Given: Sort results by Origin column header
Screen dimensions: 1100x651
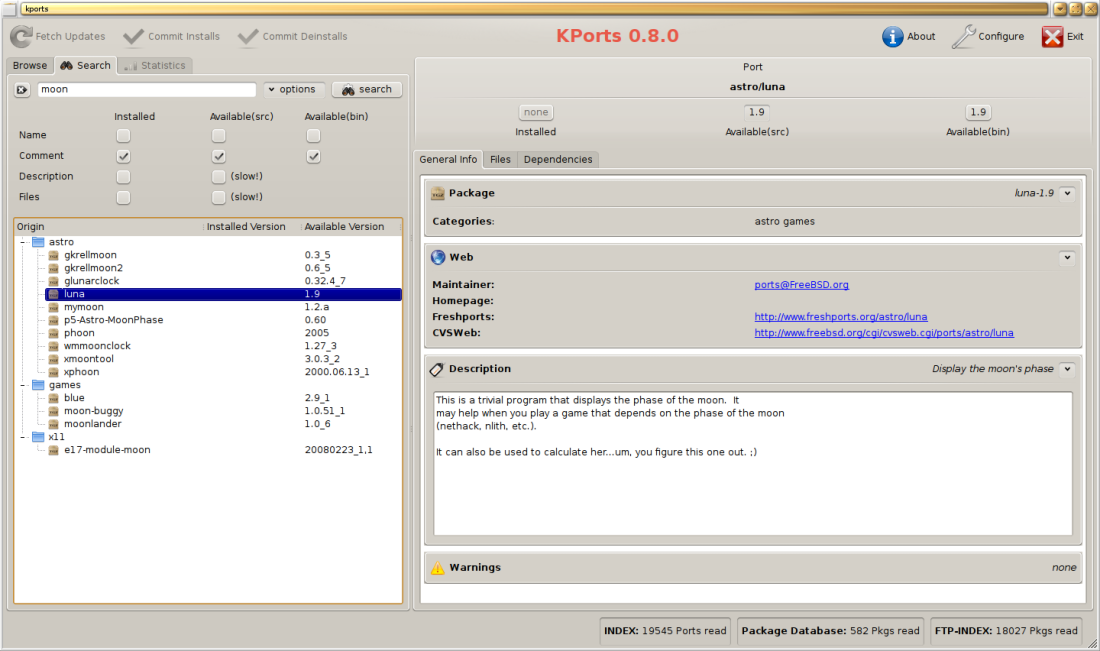Looking at the screenshot, I should (x=109, y=227).
